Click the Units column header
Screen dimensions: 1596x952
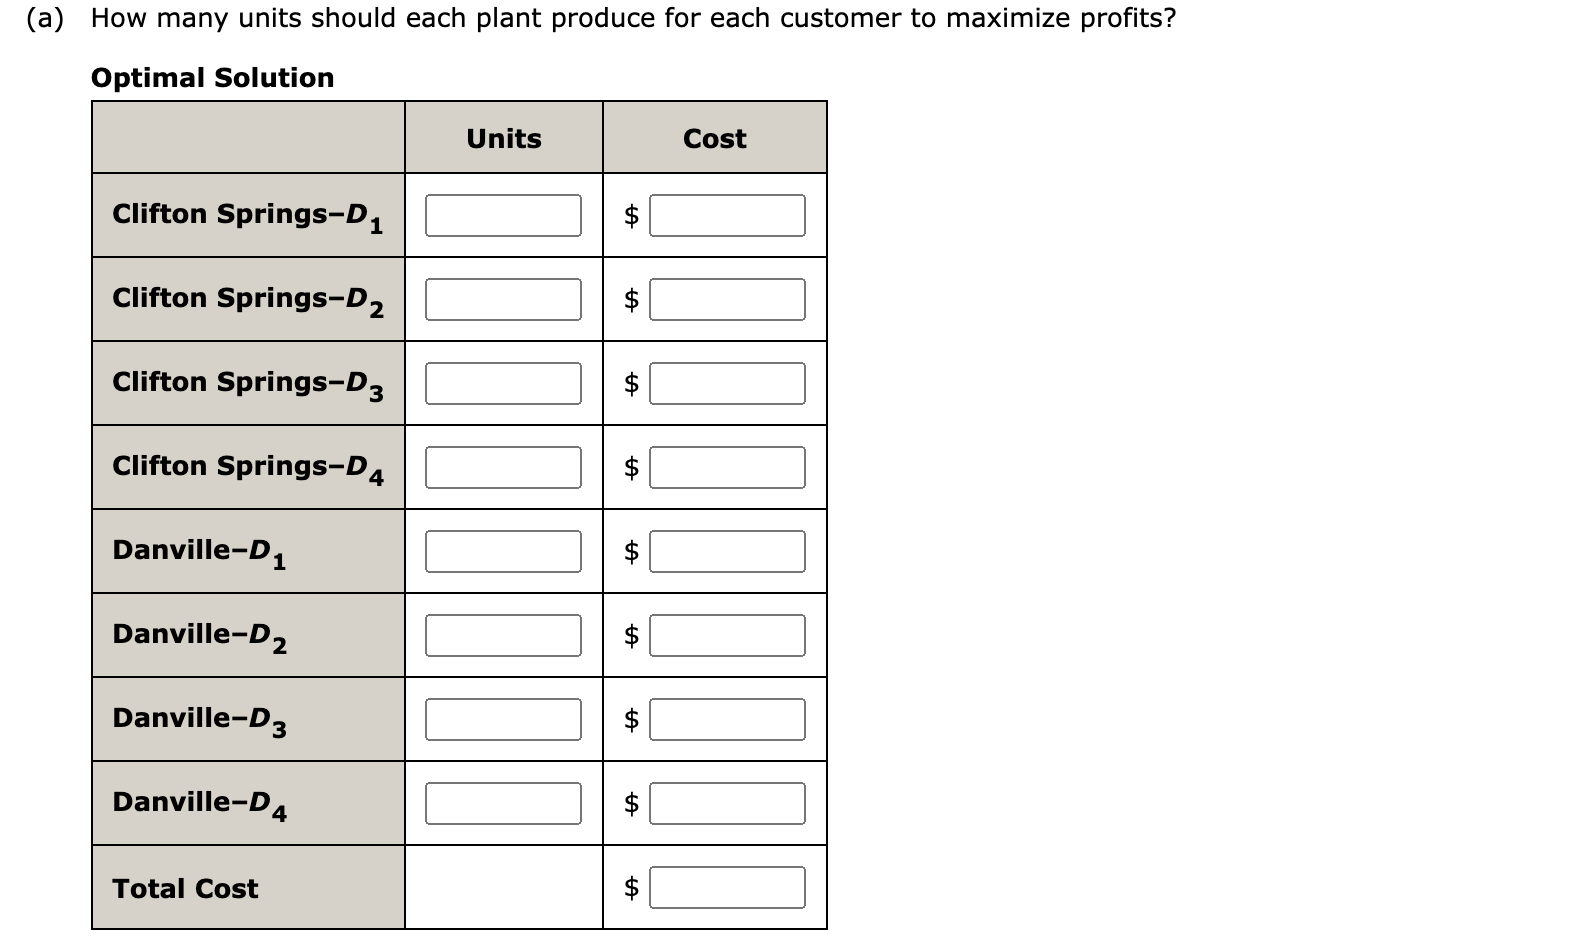click(503, 138)
